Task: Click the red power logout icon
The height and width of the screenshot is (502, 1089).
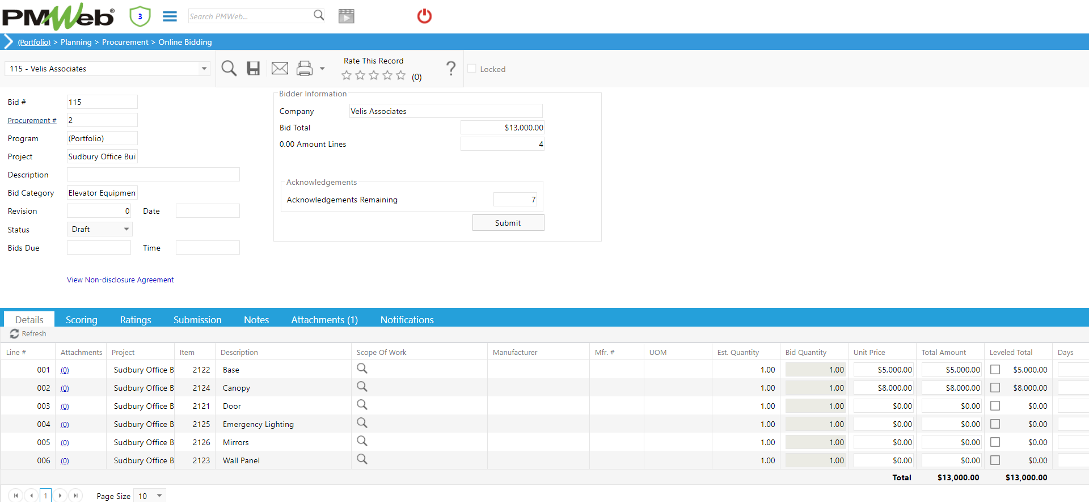Action: click(424, 15)
